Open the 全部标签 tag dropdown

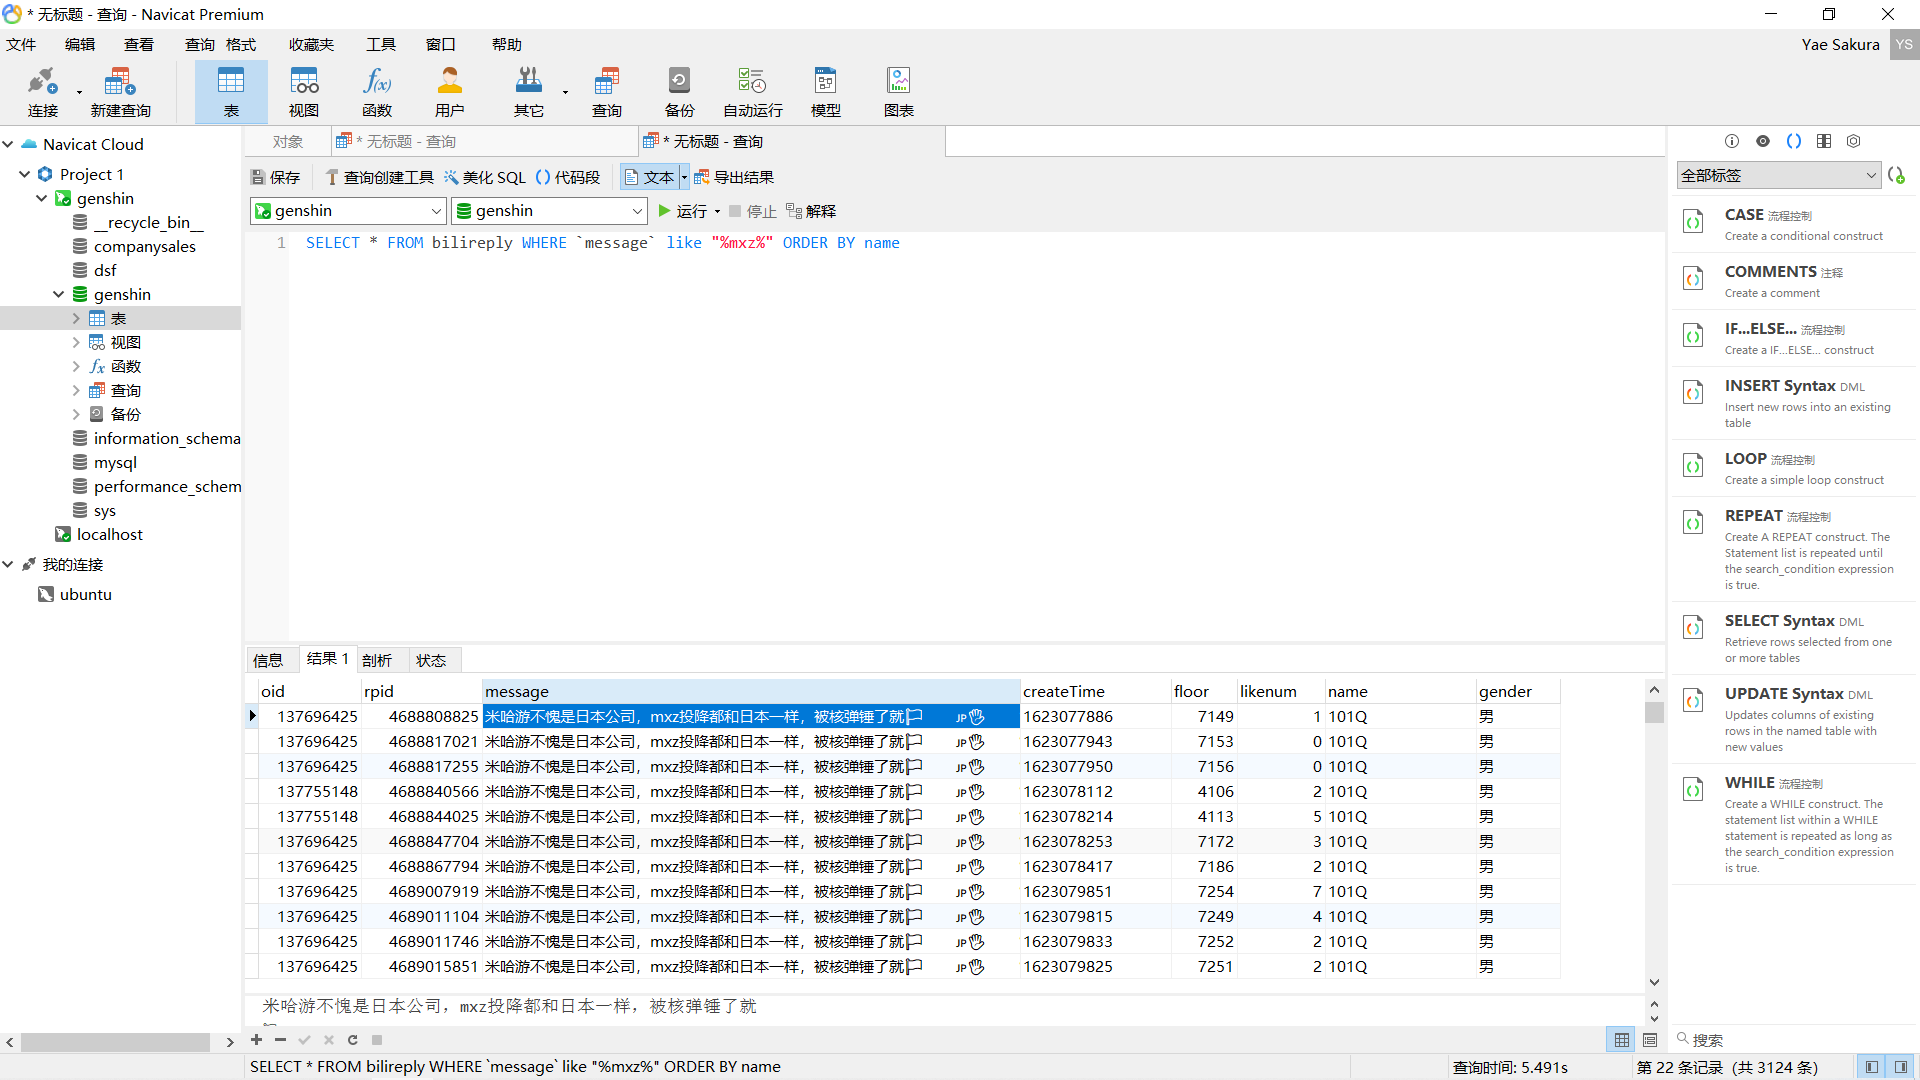(1778, 175)
